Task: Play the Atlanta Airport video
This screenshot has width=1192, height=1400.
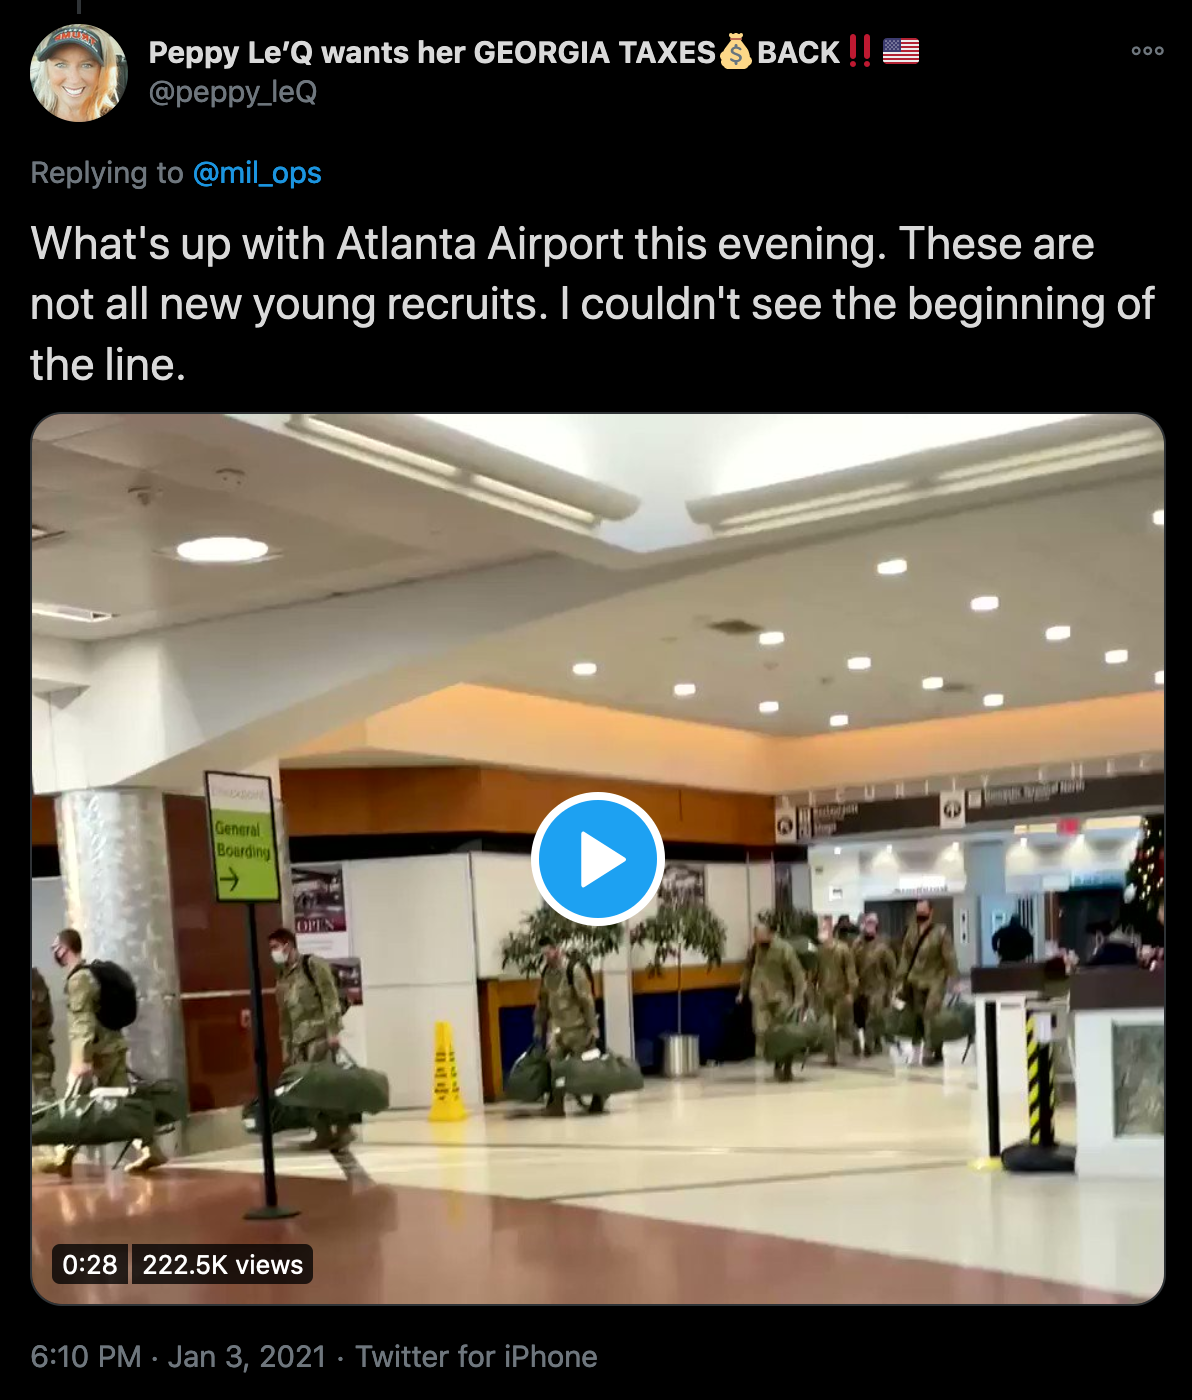Action: click(x=598, y=859)
